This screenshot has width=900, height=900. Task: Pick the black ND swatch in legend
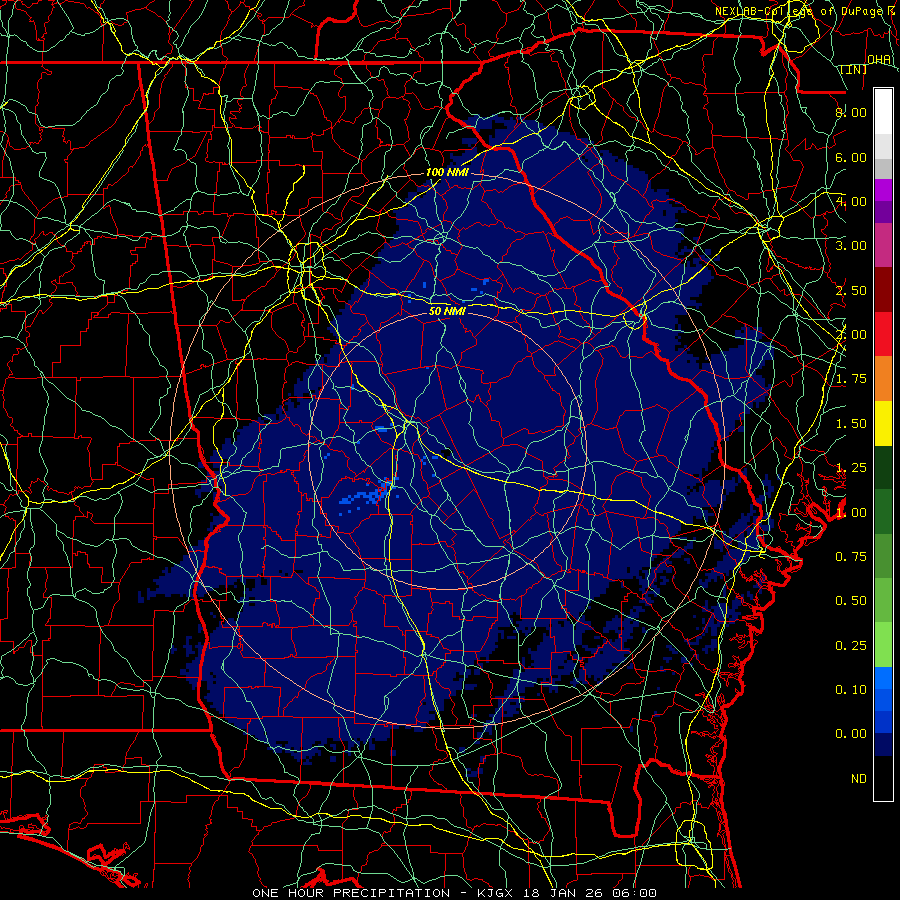pos(883,778)
